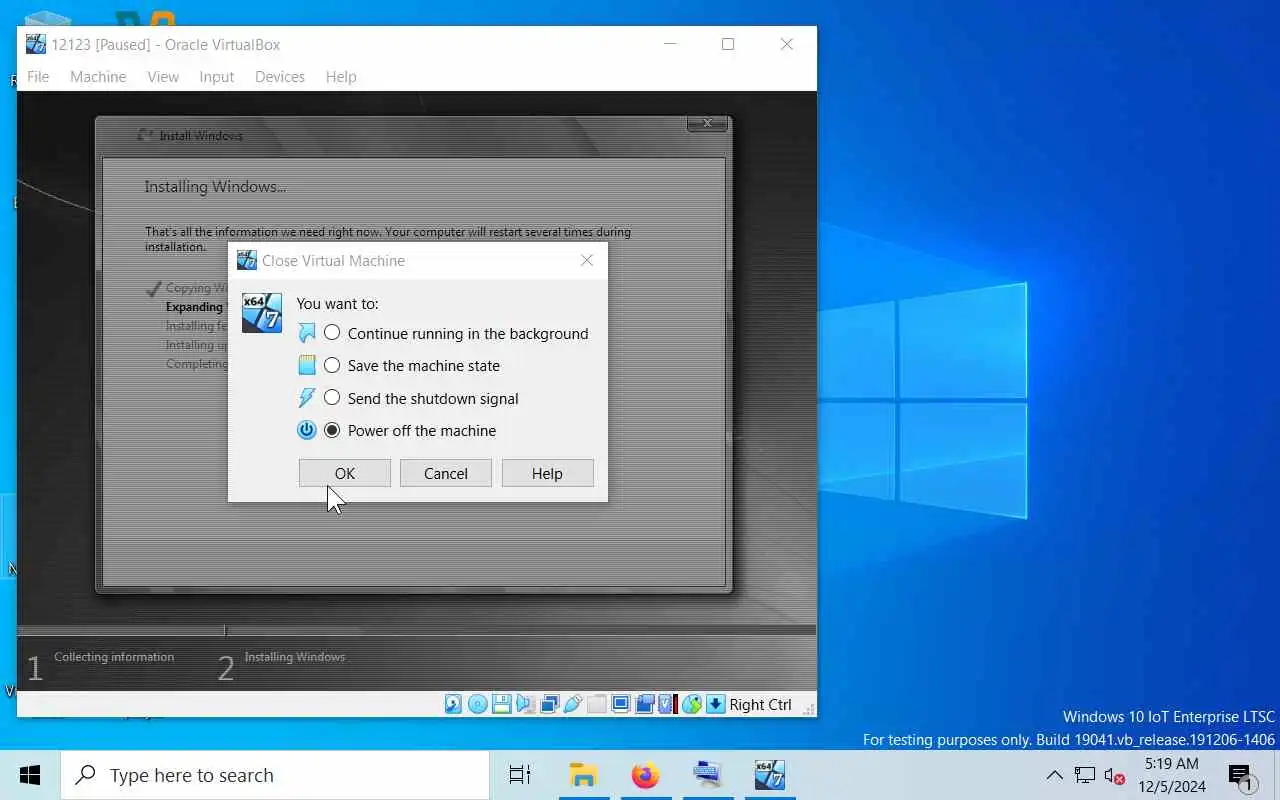Switch to the x64 VM taskbar button

pos(770,775)
